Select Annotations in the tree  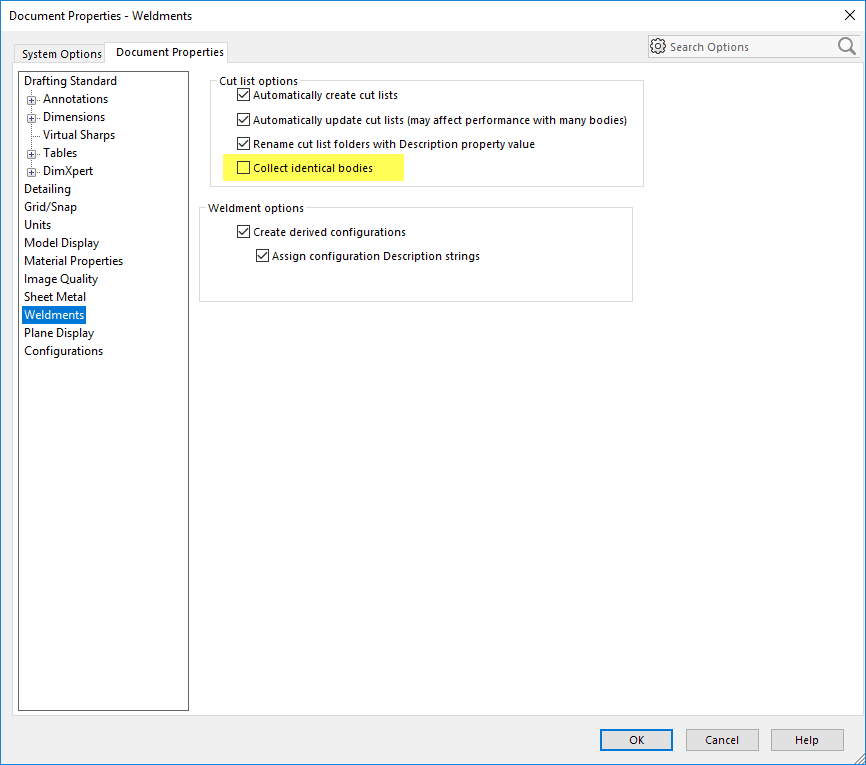tap(76, 99)
